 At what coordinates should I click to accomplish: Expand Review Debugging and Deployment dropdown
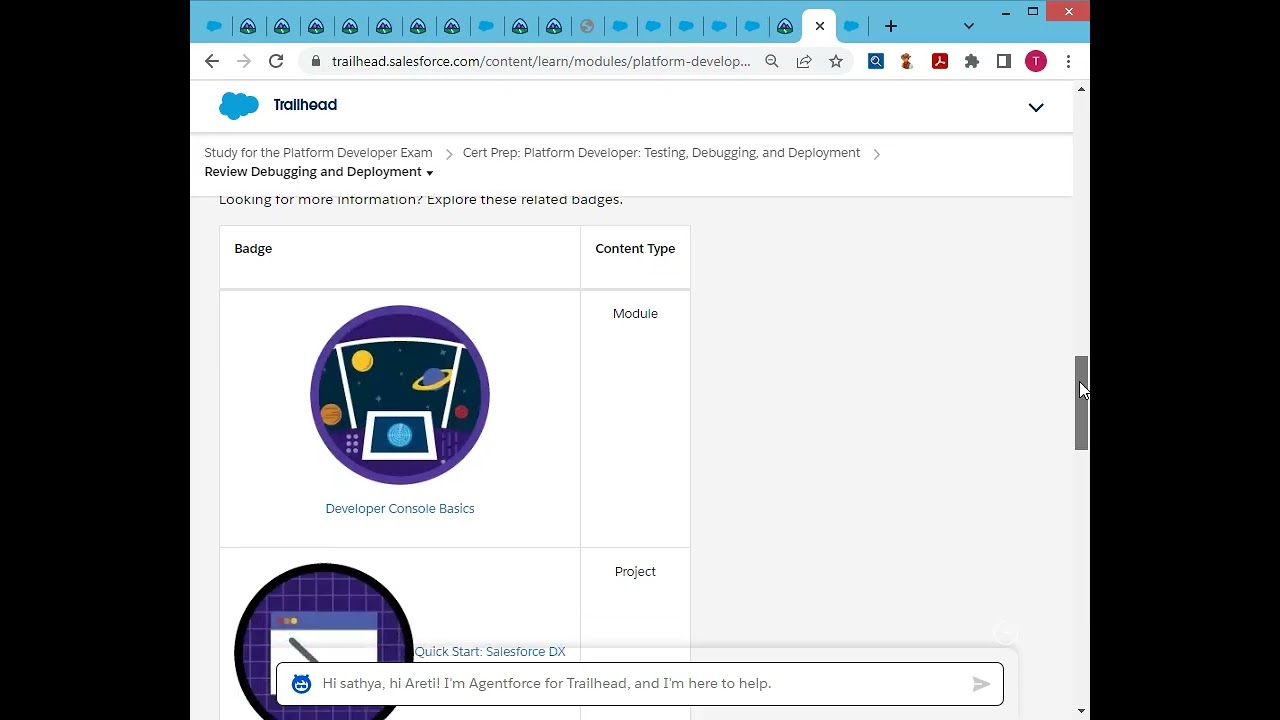pos(319,172)
